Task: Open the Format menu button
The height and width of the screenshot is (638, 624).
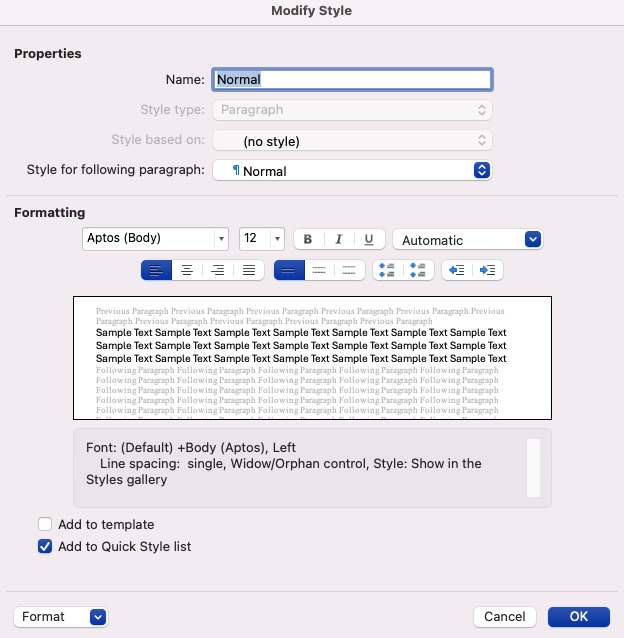Action: point(60,617)
